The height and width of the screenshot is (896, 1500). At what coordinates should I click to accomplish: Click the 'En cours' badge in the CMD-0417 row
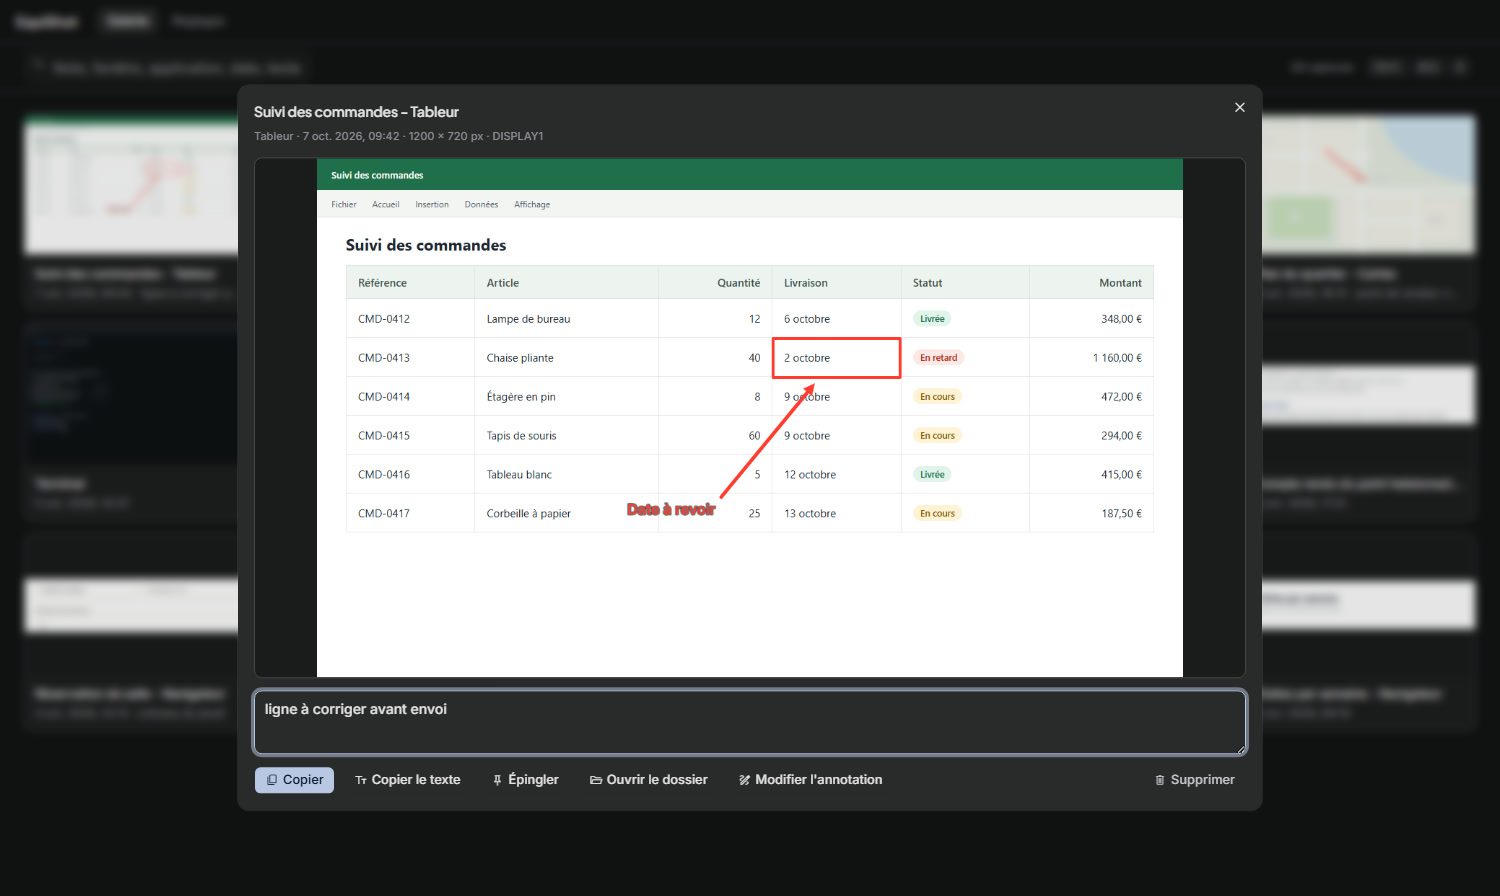click(x=937, y=514)
